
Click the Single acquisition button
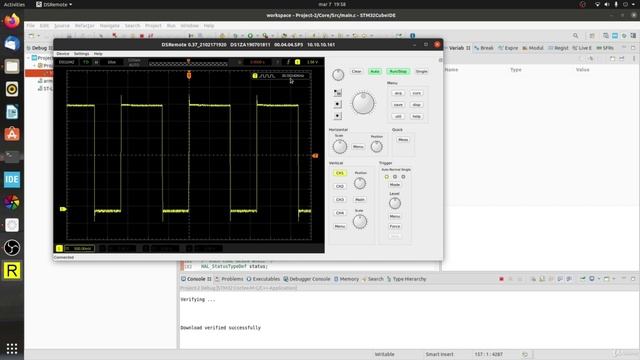click(422, 71)
